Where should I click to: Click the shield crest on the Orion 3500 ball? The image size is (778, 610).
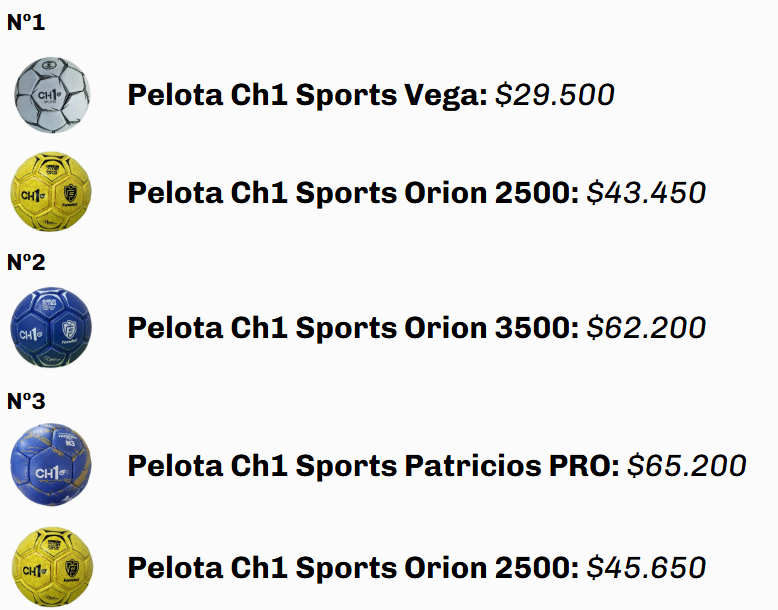(x=69, y=327)
